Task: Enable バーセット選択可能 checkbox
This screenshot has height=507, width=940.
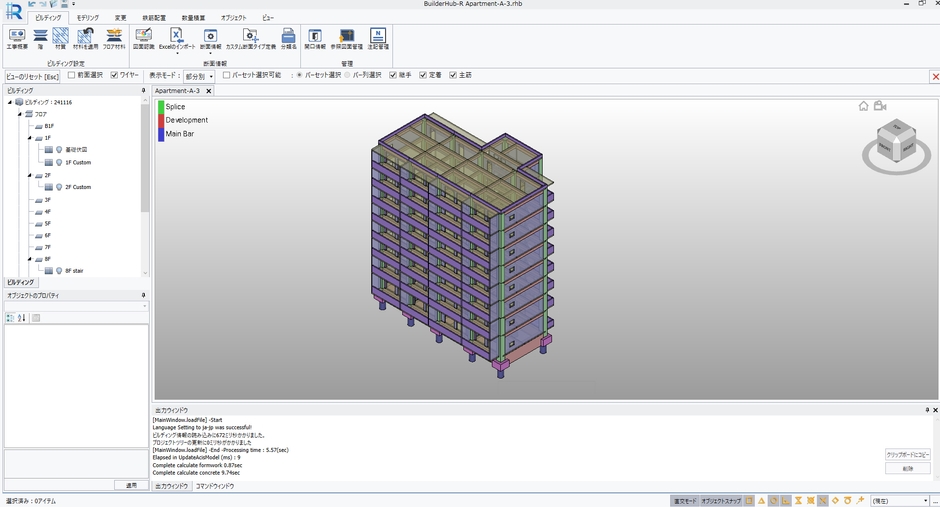Action: 226,76
